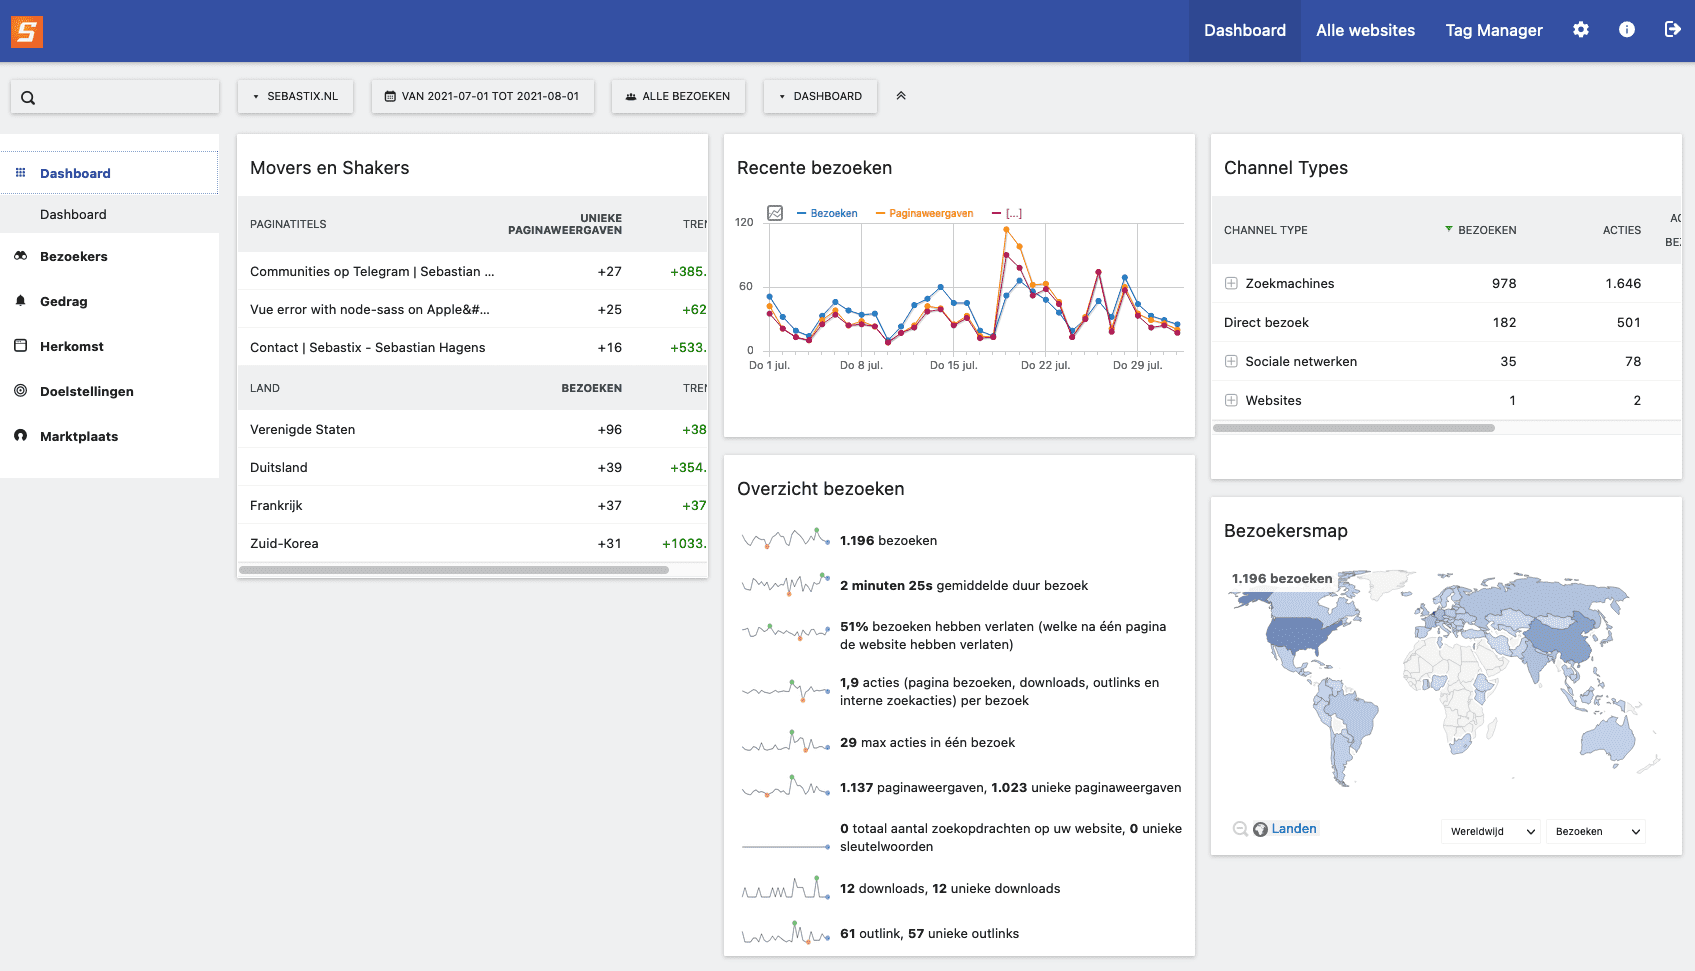The height and width of the screenshot is (971, 1695).
Task: Open the Dashboard selector dropdown
Action: [x=820, y=97]
